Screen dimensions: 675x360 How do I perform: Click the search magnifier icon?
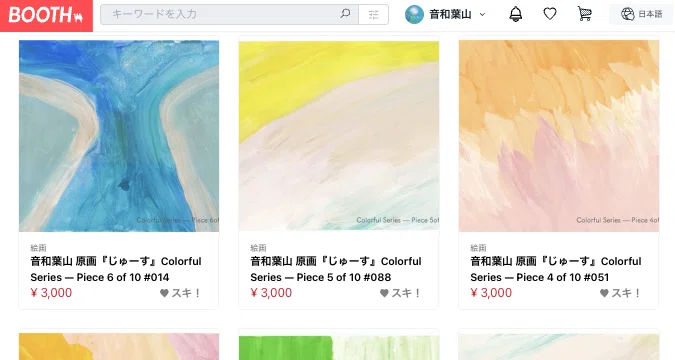[x=345, y=14]
